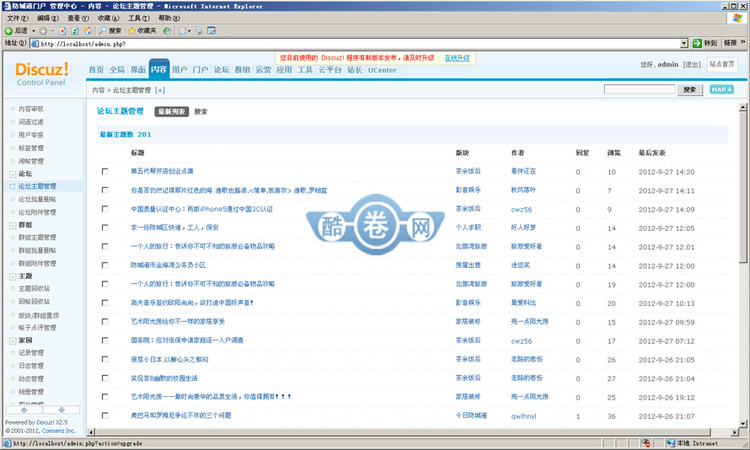Open Favorites star in IE toolbar
Image resolution: width=750 pixels, height=450 pixels.
point(131,31)
